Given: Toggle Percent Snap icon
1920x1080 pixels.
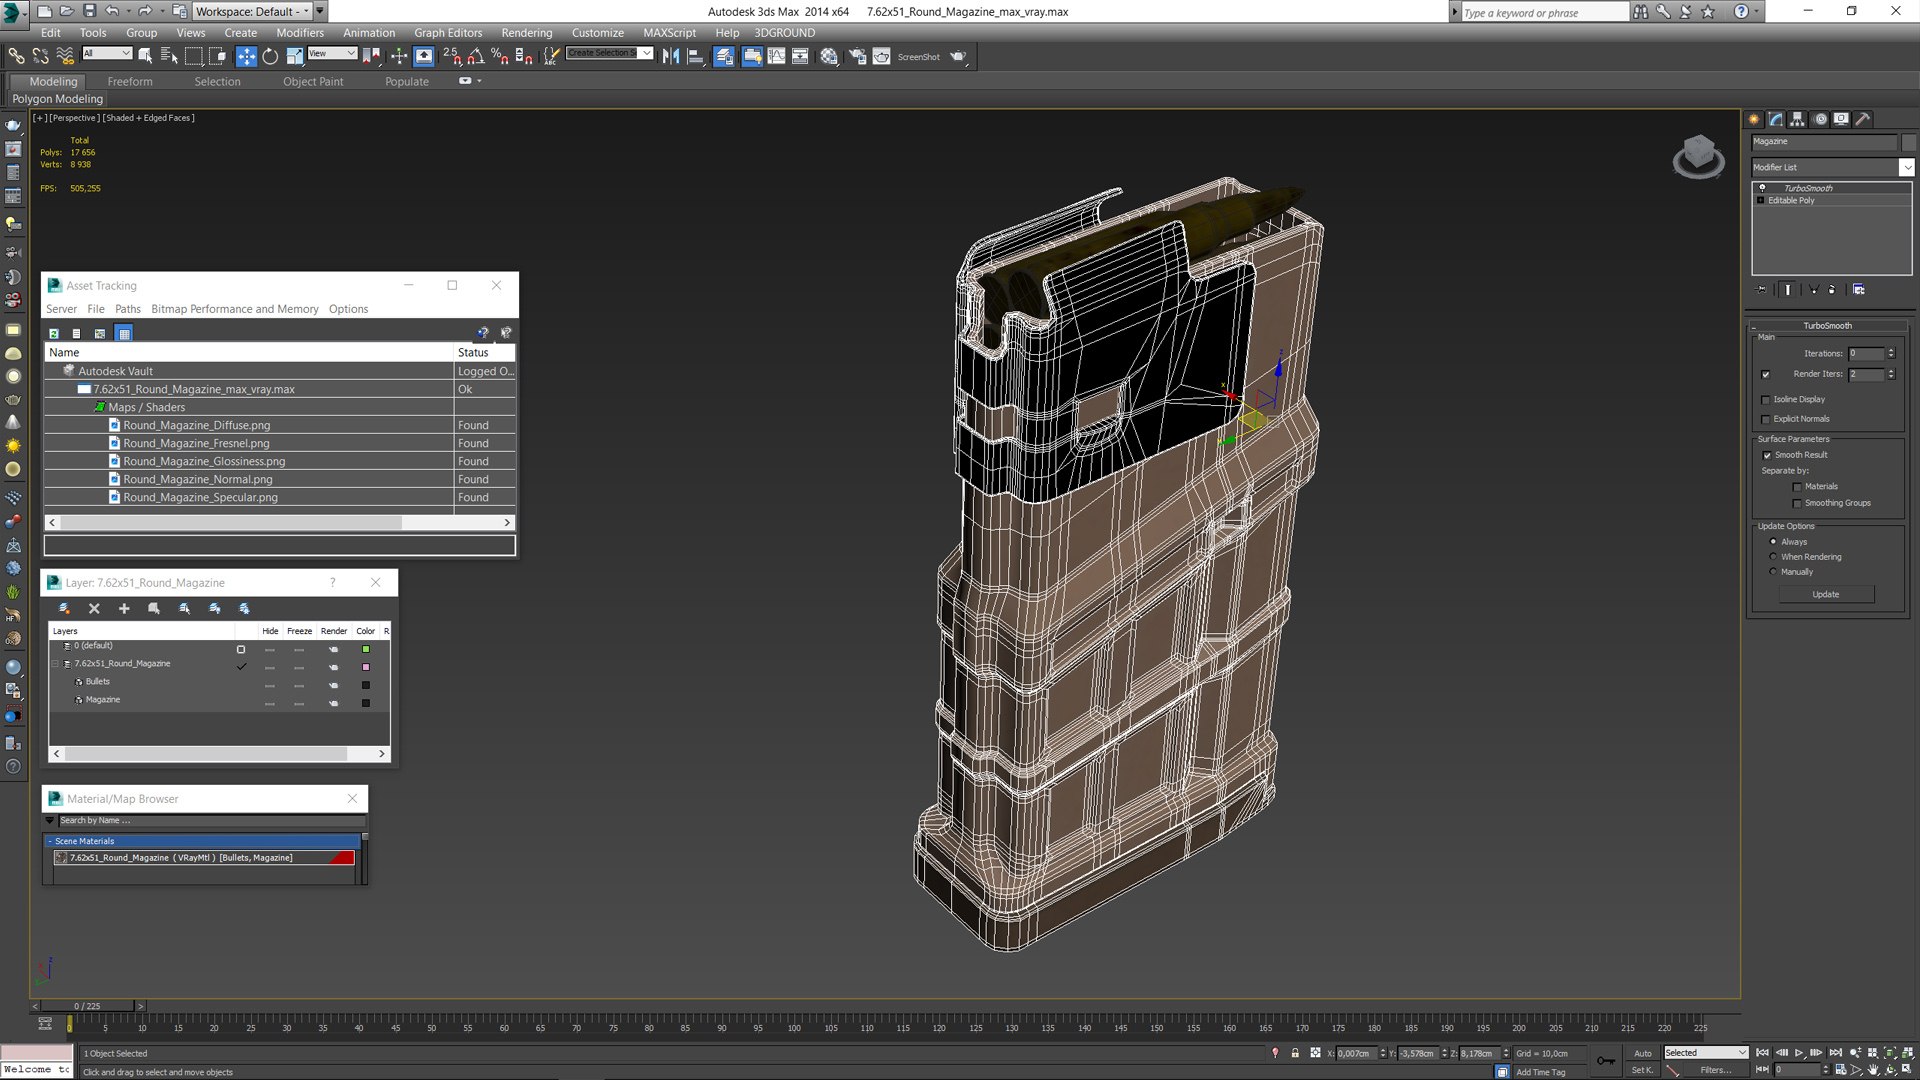Looking at the screenshot, I should (x=499, y=57).
